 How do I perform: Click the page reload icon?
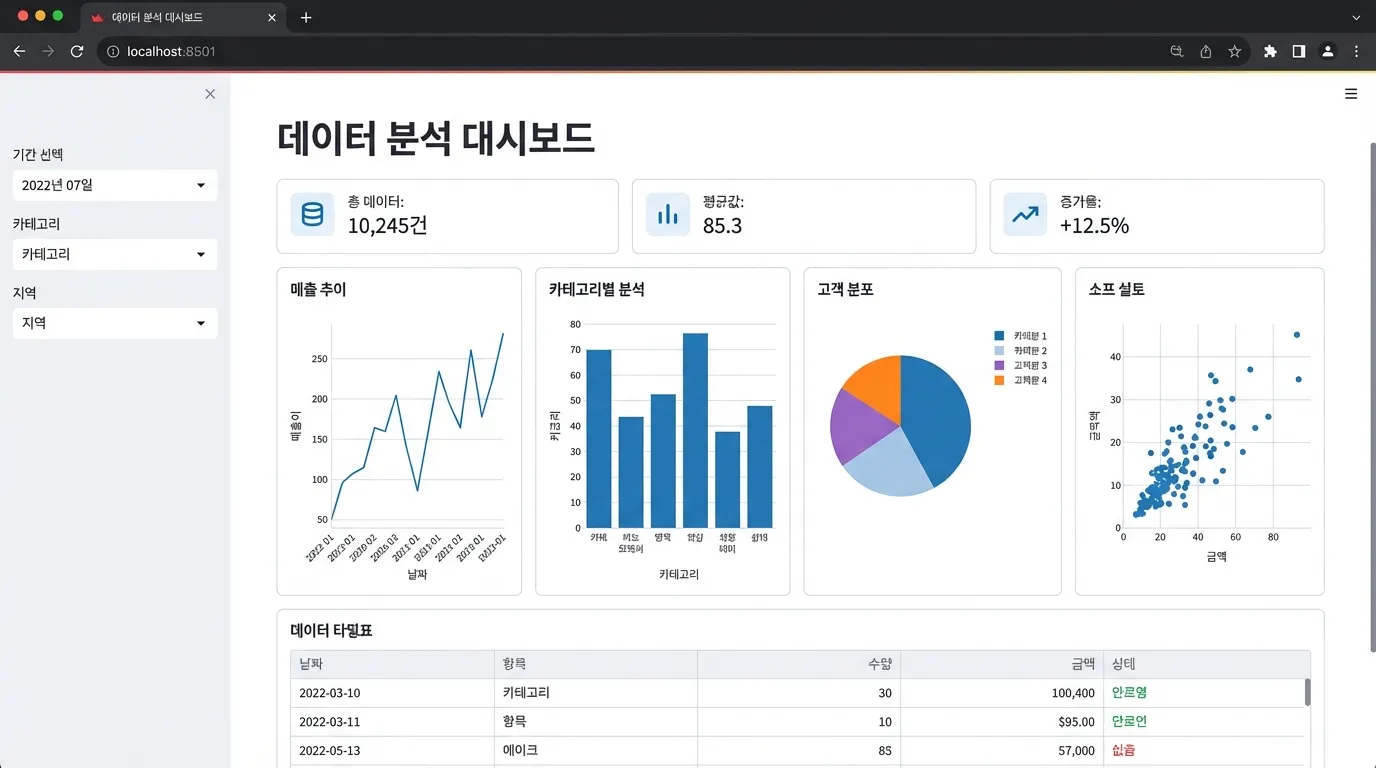coord(77,51)
